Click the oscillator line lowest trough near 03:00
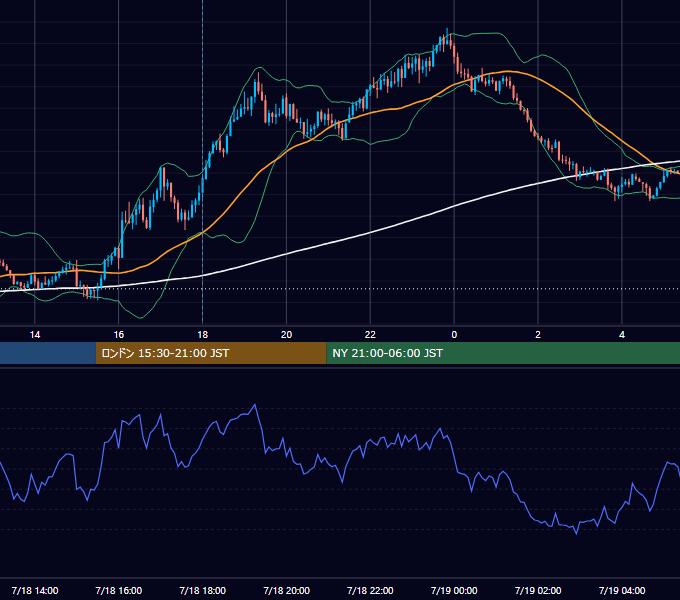Image resolution: width=680 pixels, height=600 pixels. coord(576,533)
